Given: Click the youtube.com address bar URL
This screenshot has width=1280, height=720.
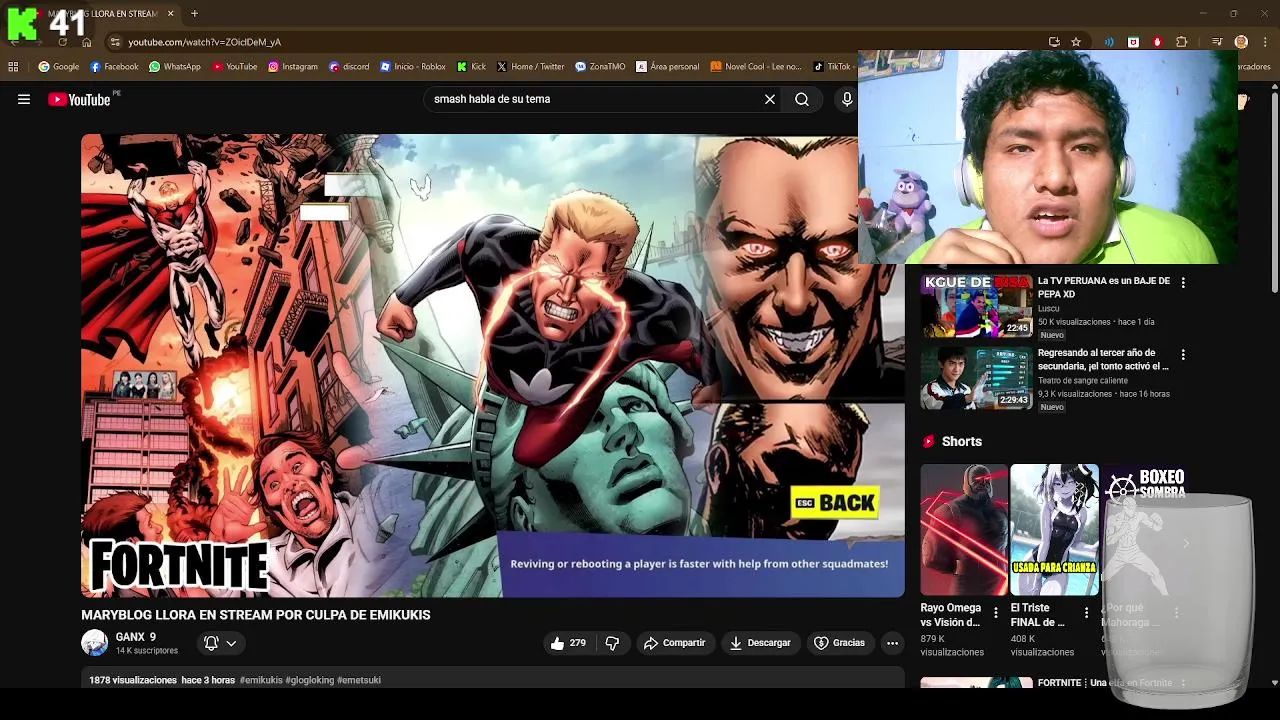Looking at the screenshot, I should 204,42.
